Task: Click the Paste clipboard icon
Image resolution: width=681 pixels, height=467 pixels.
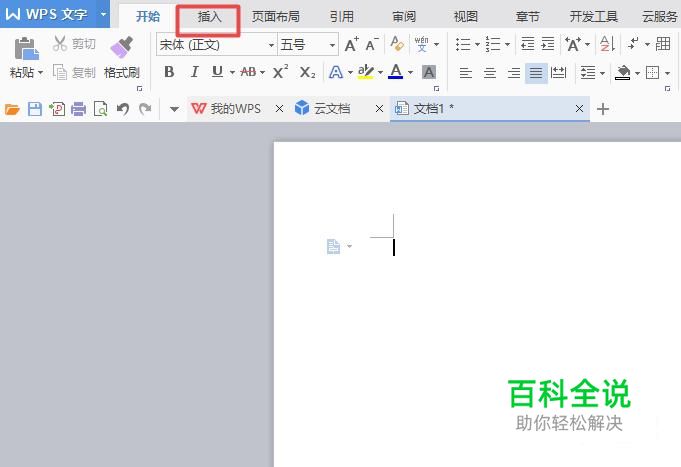Action: [x=26, y=48]
